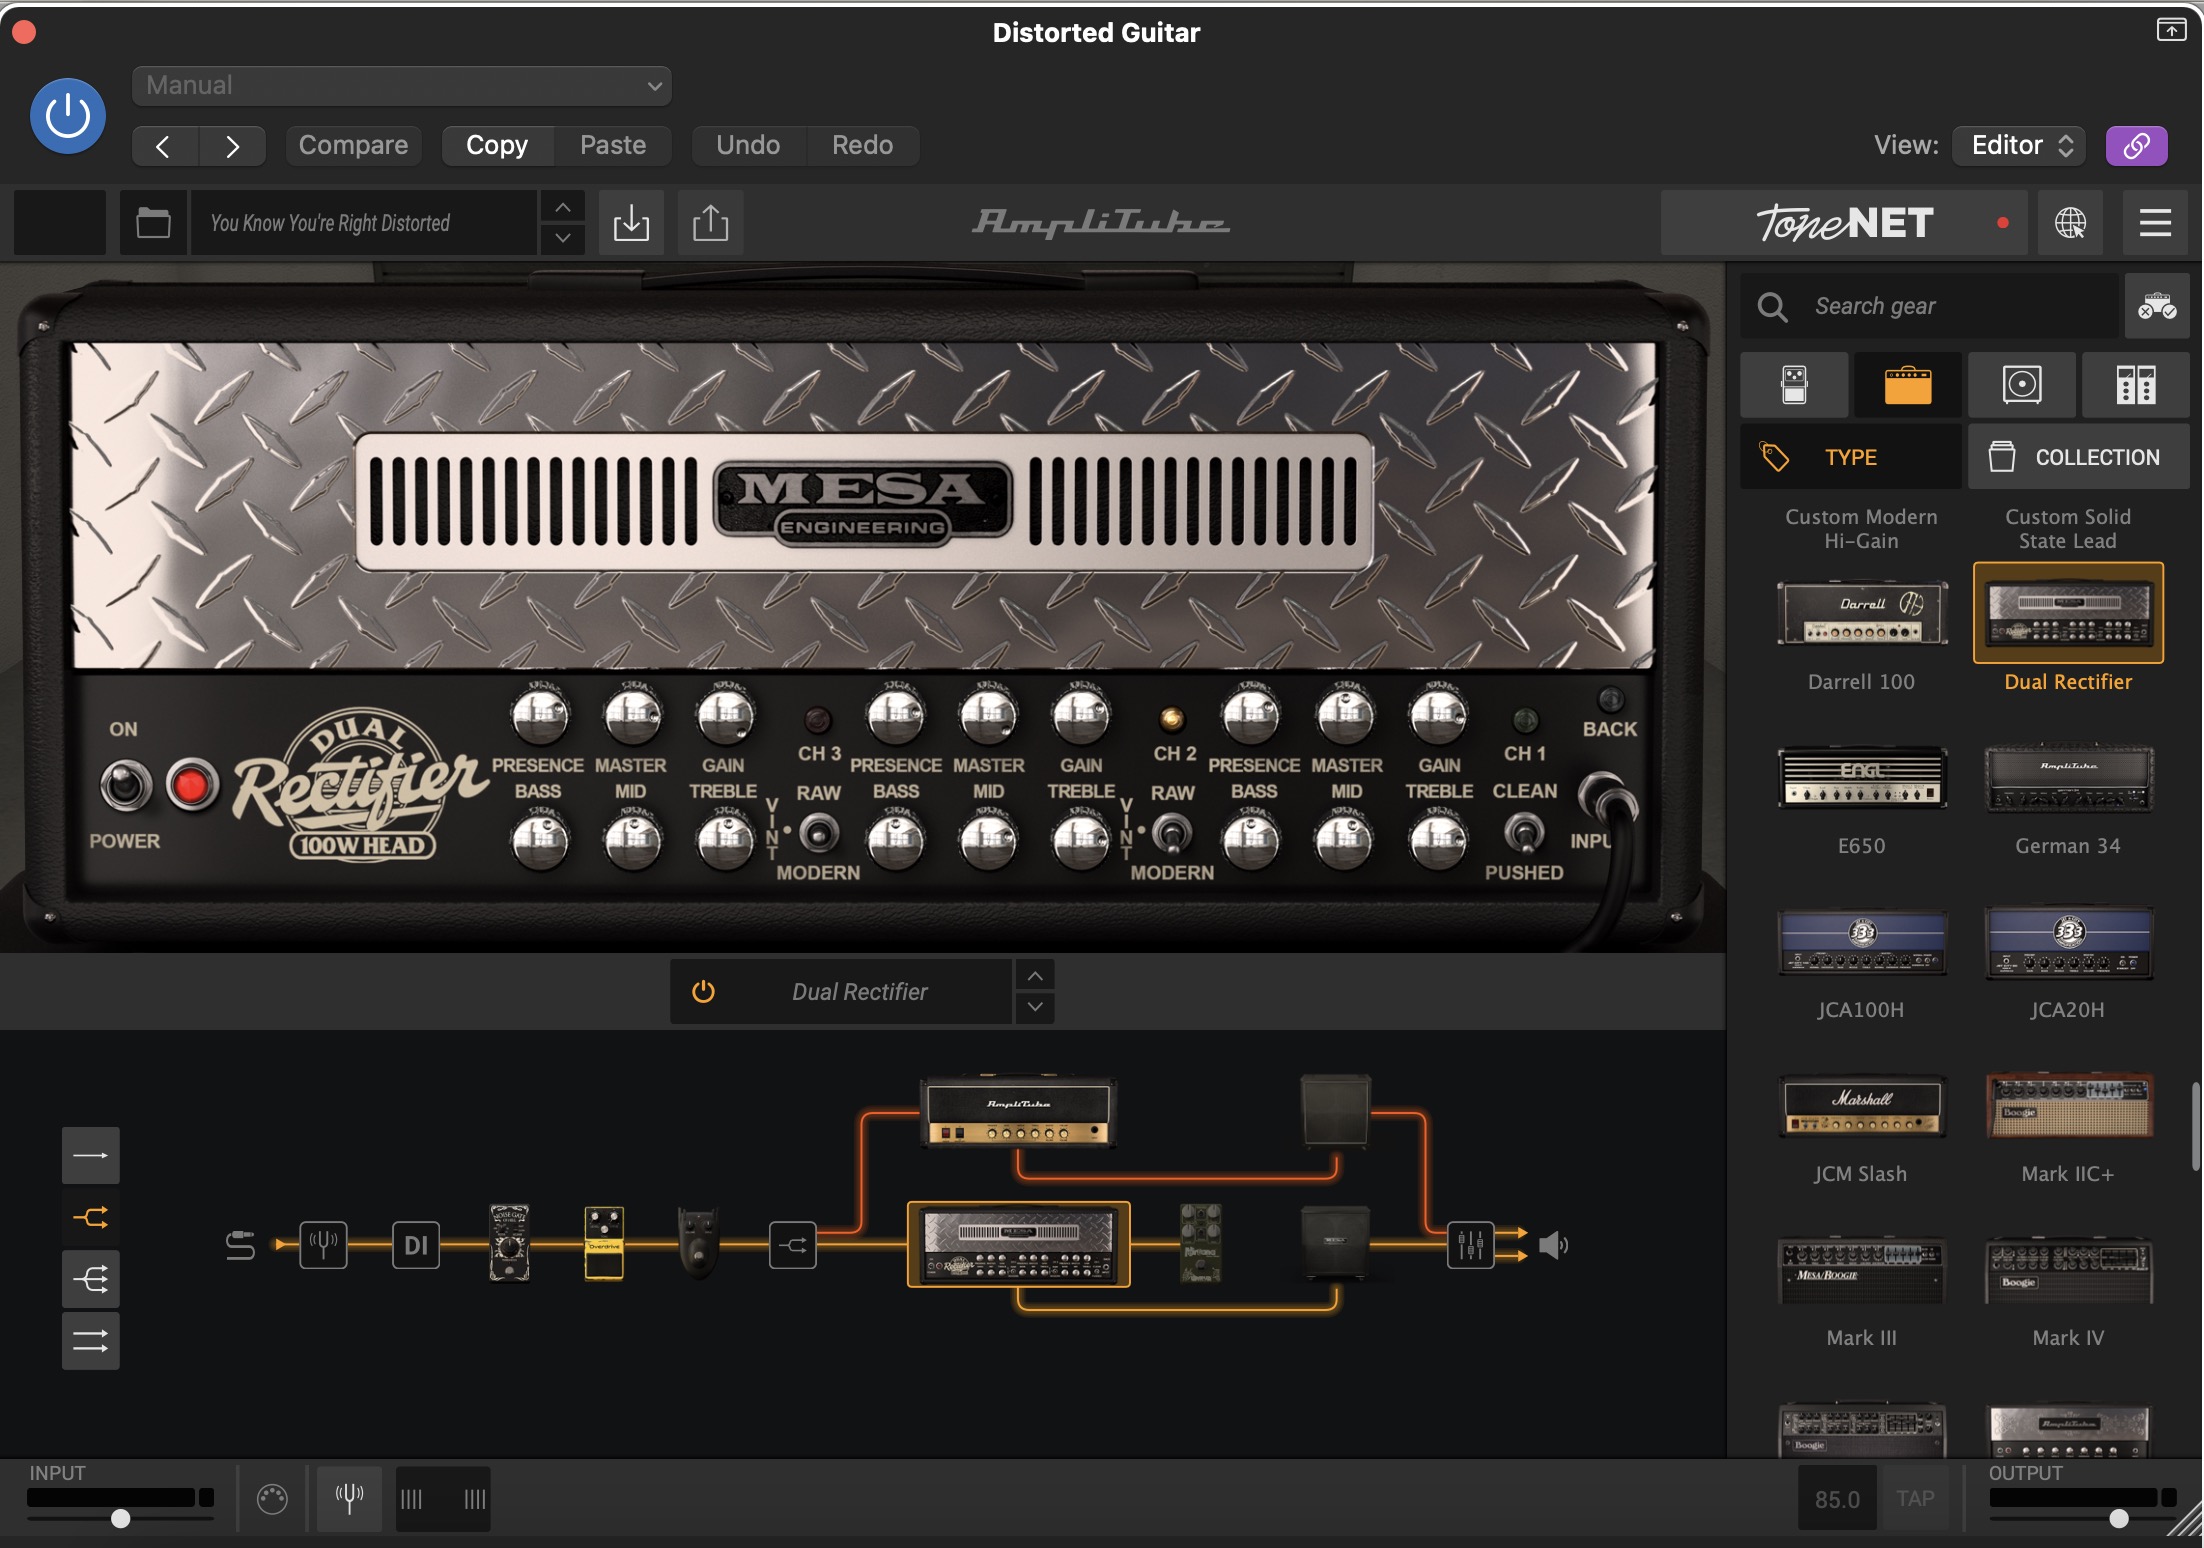Image resolution: width=2204 pixels, height=1548 pixels.
Task: Click the tuner block in signal chain
Action: [x=323, y=1245]
